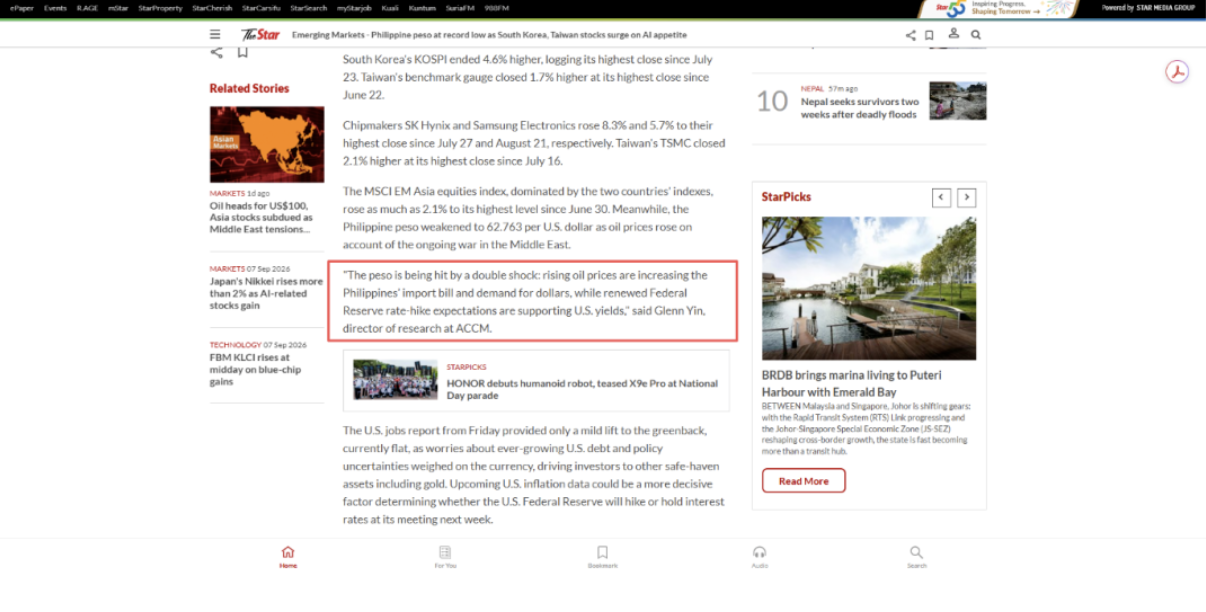Click MARKETS label above Oil heads story
The width and height of the screenshot is (1206, 612).
click(x=227, y=193)
